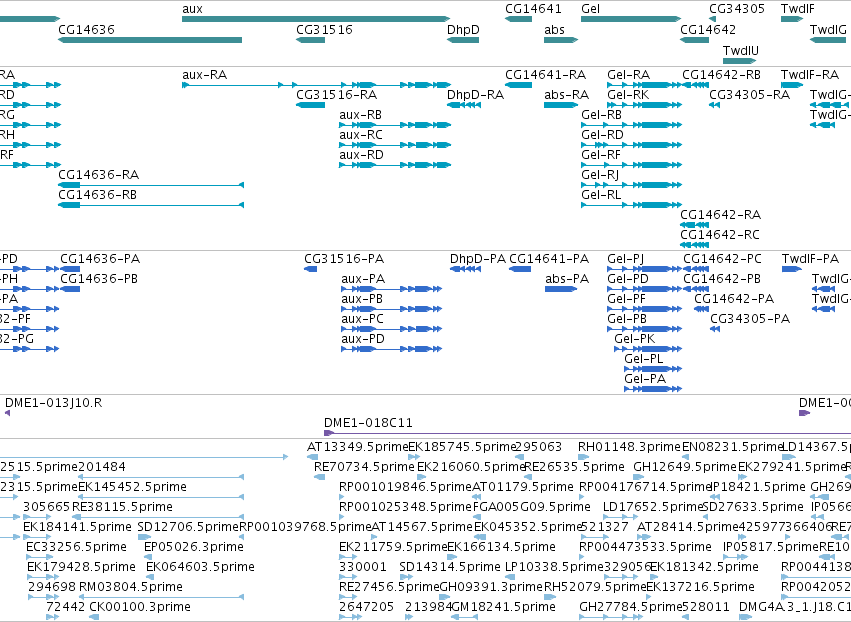851x622 pixels.
Task: Click the TwdlF-PA protein label
Action: click(x=810, y=258)
